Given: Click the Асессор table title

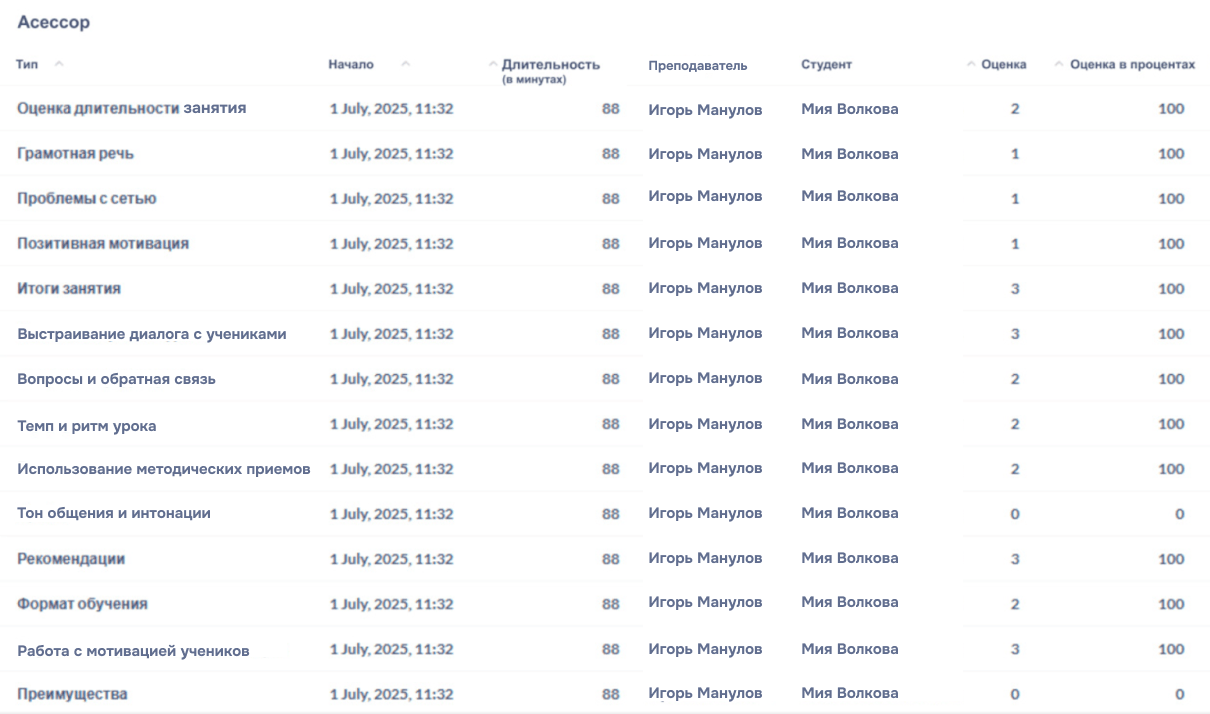Looking at the screenshot, I should tap(53, 22).
